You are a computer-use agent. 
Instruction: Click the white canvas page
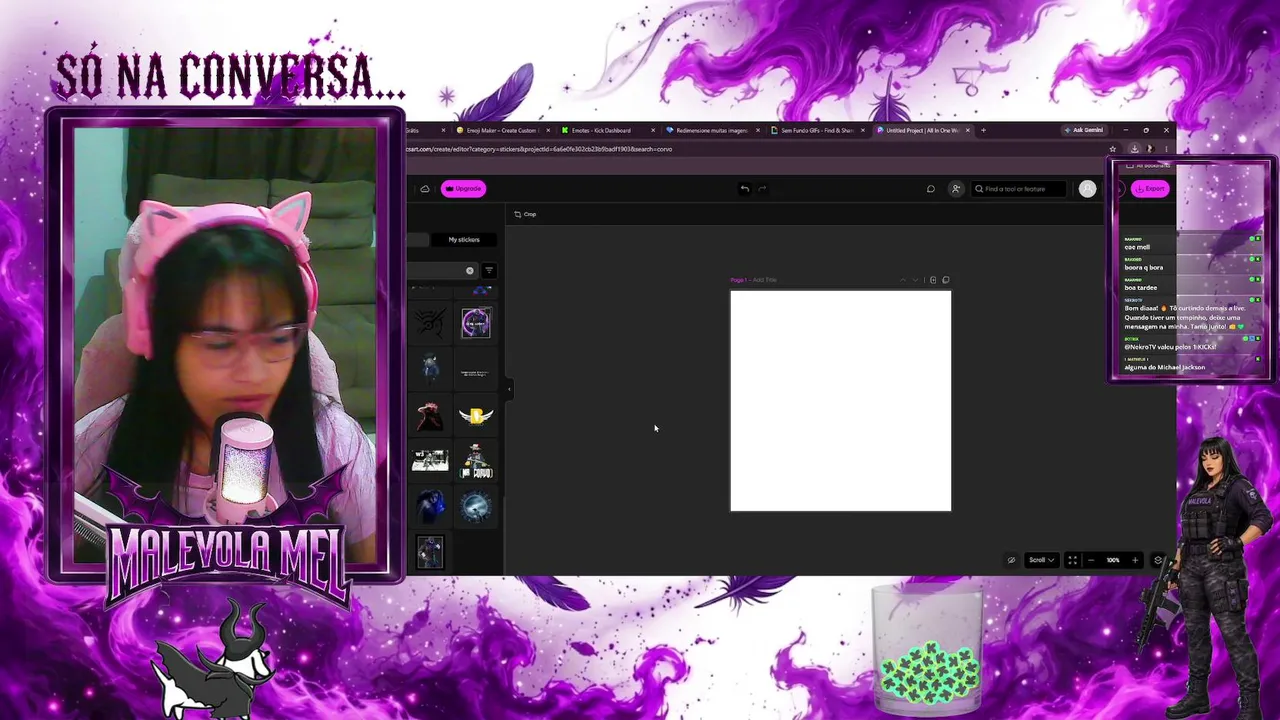coord(841,401)
